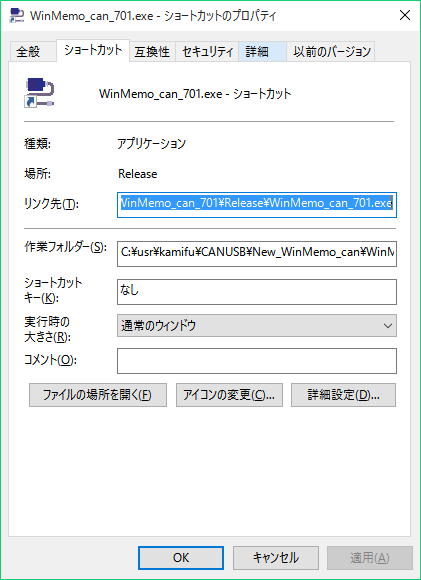The image size is (421, 580).
Task: Click the ファイルの場所を開く button
Action: (x=98, y=395)
